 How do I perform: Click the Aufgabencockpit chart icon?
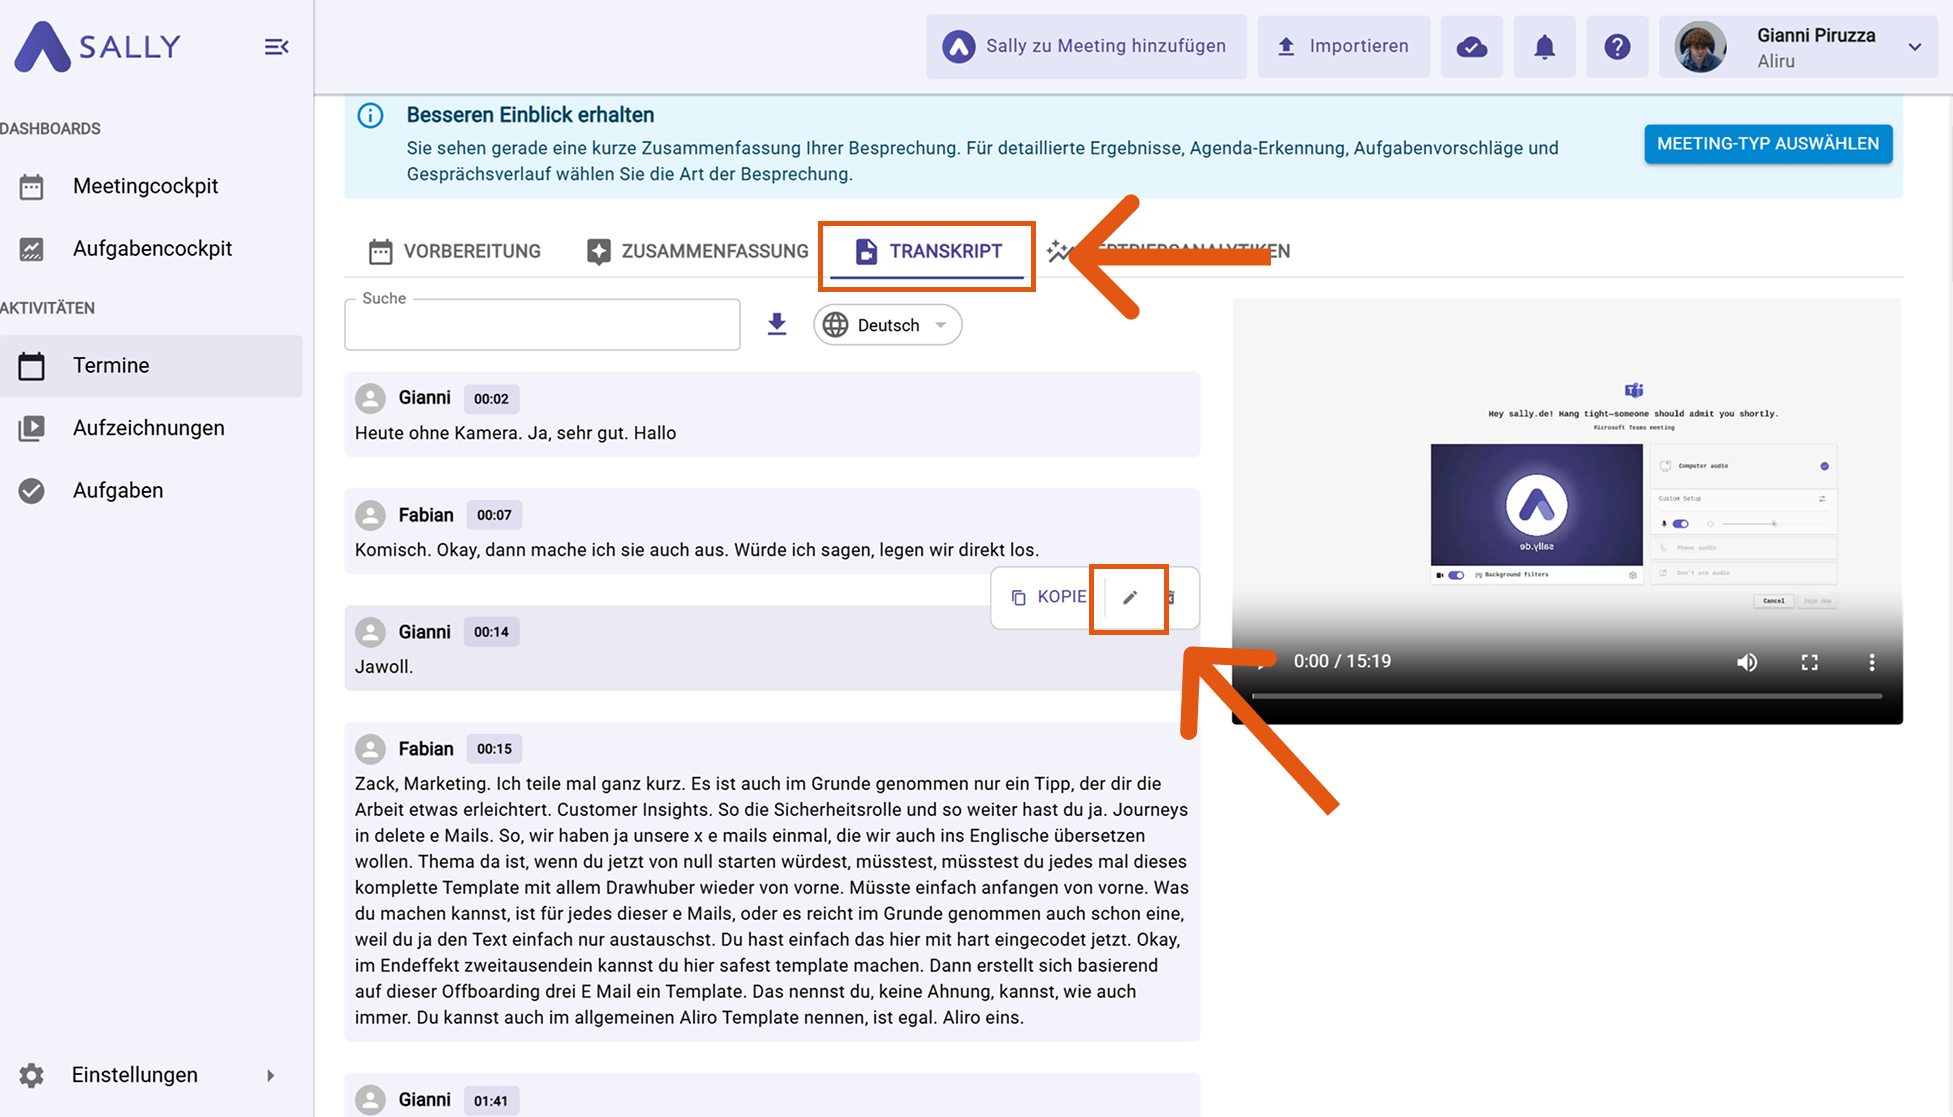(31, 249)
